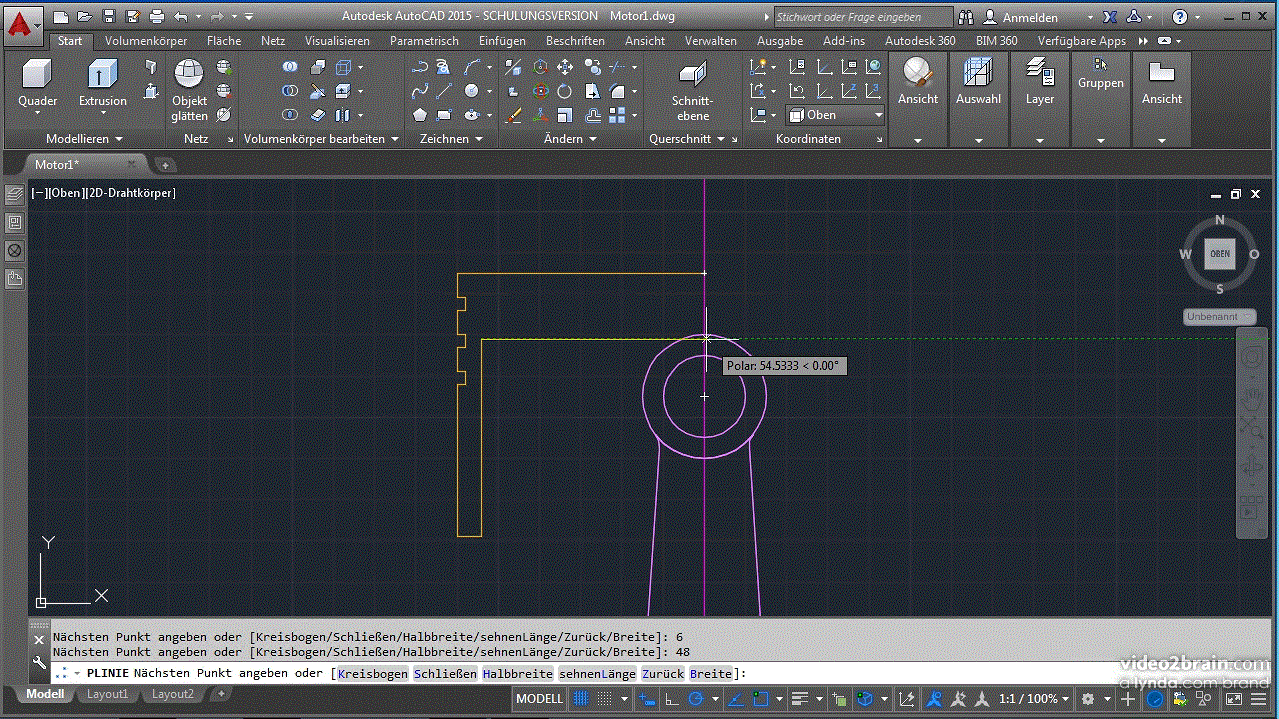Toggle lineweight display in status bar
Image resolution: width=1279 pixels, height=719 pixels.
click(x=798, y=699)
